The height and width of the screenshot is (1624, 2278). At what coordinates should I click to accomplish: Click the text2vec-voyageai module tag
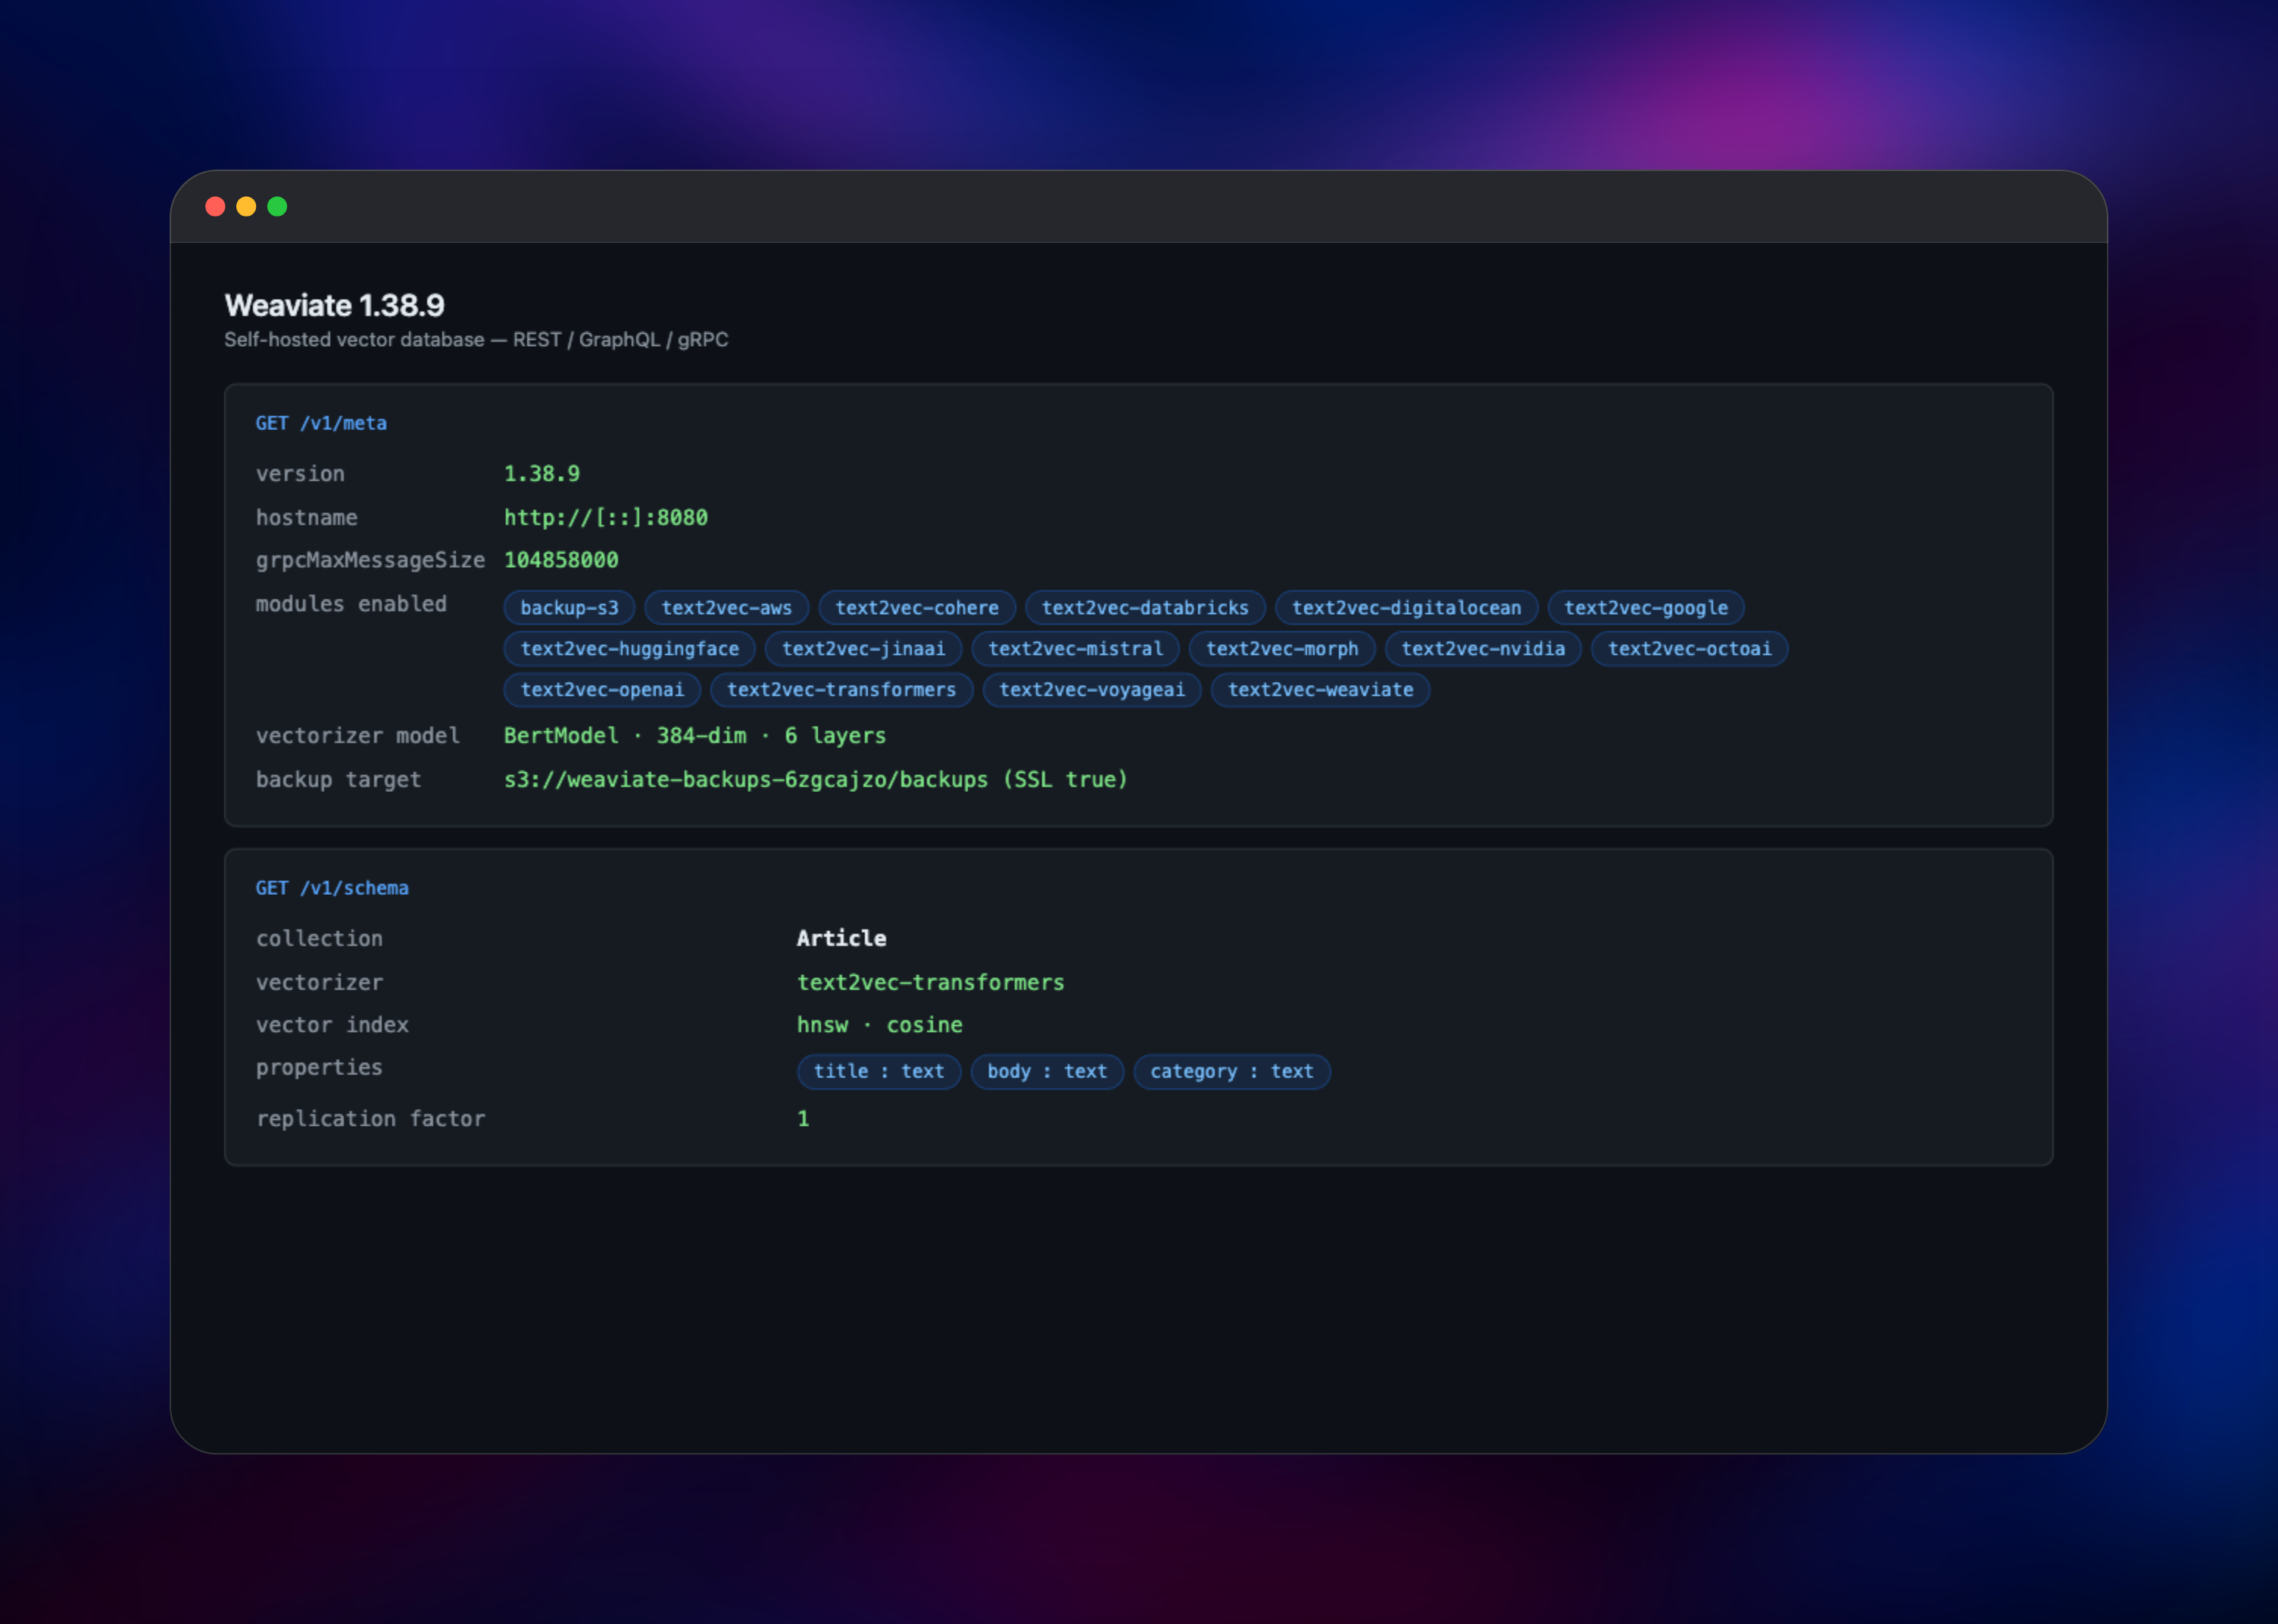1092,690
